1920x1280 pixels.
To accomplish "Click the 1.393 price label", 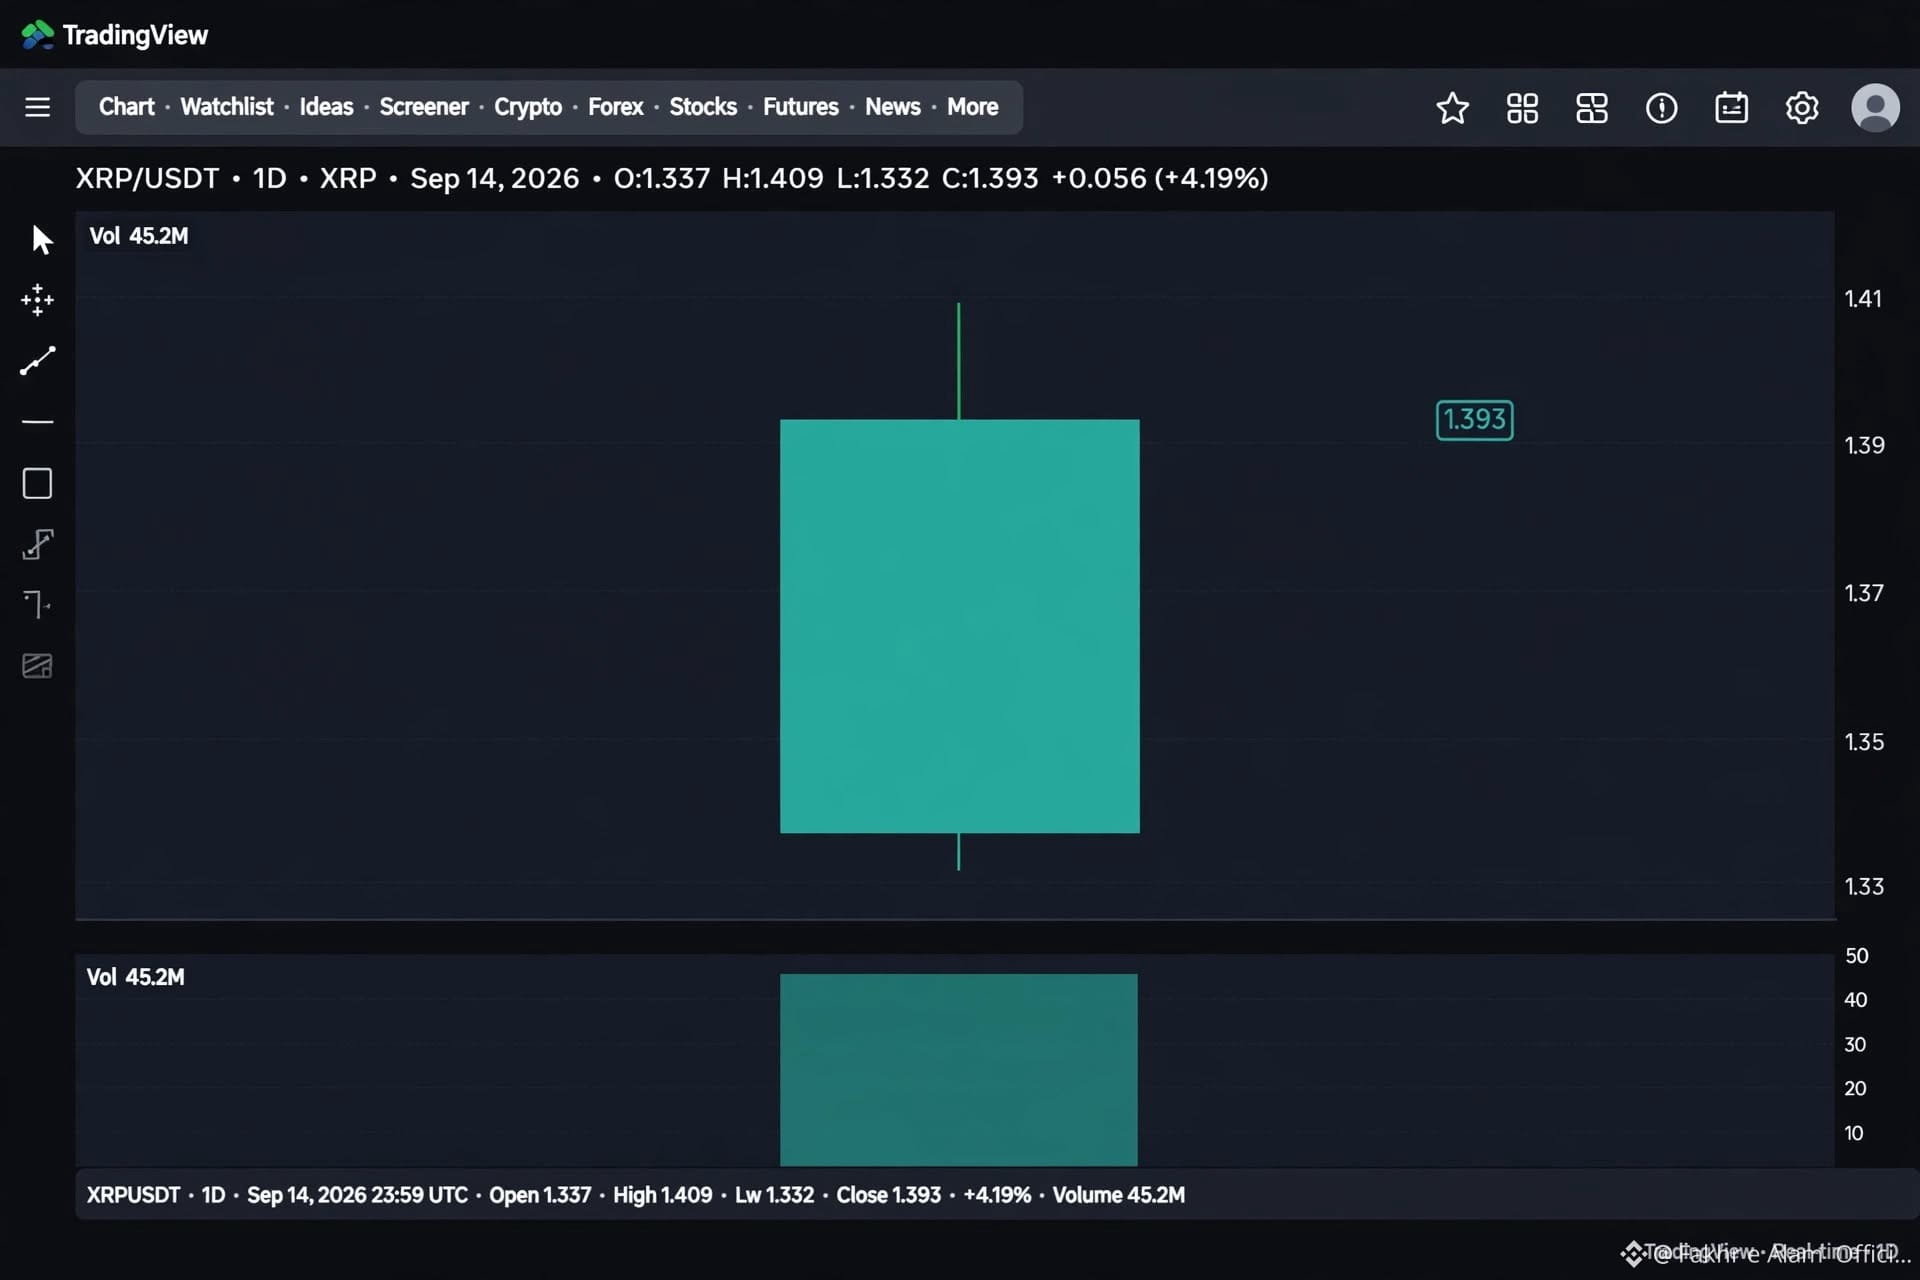I will coord(1474,420).
